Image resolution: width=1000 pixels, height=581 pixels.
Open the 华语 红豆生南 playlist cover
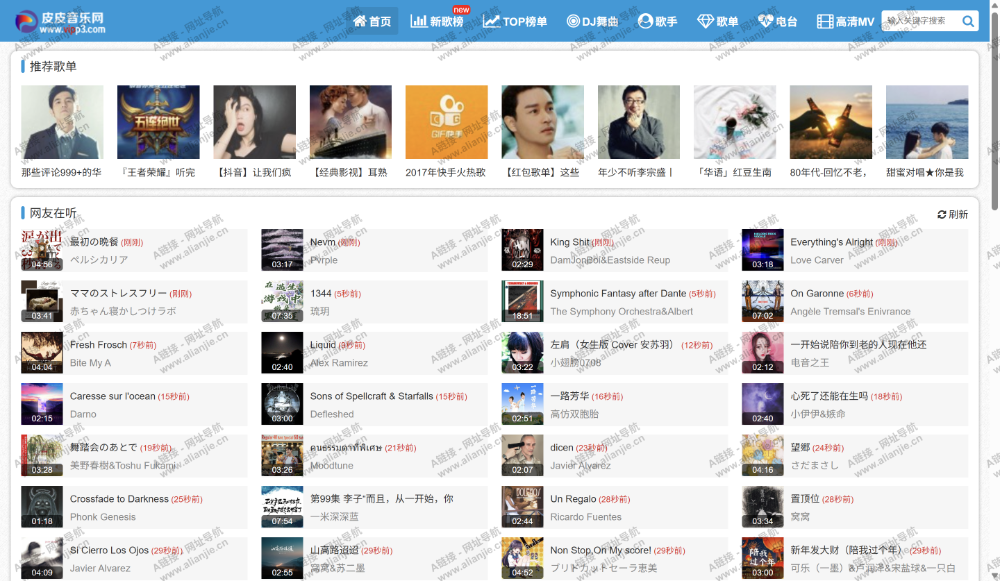735,122
